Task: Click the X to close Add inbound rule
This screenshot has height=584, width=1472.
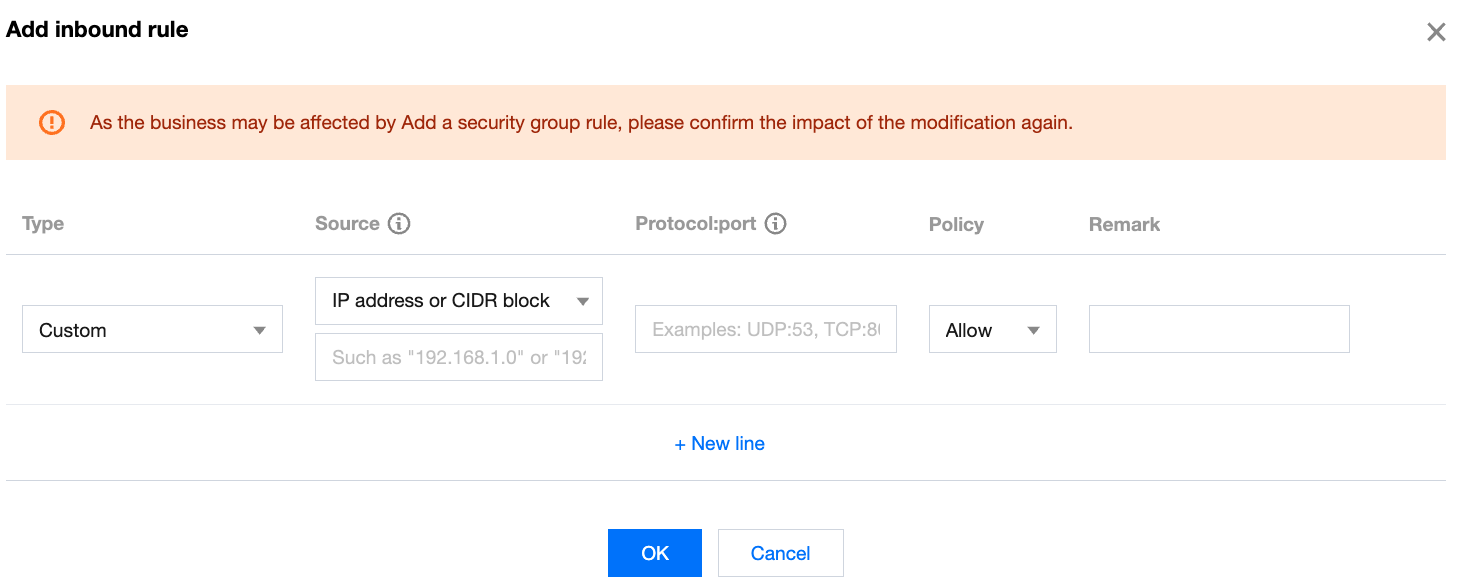Action: click(x=1436, y=31)
